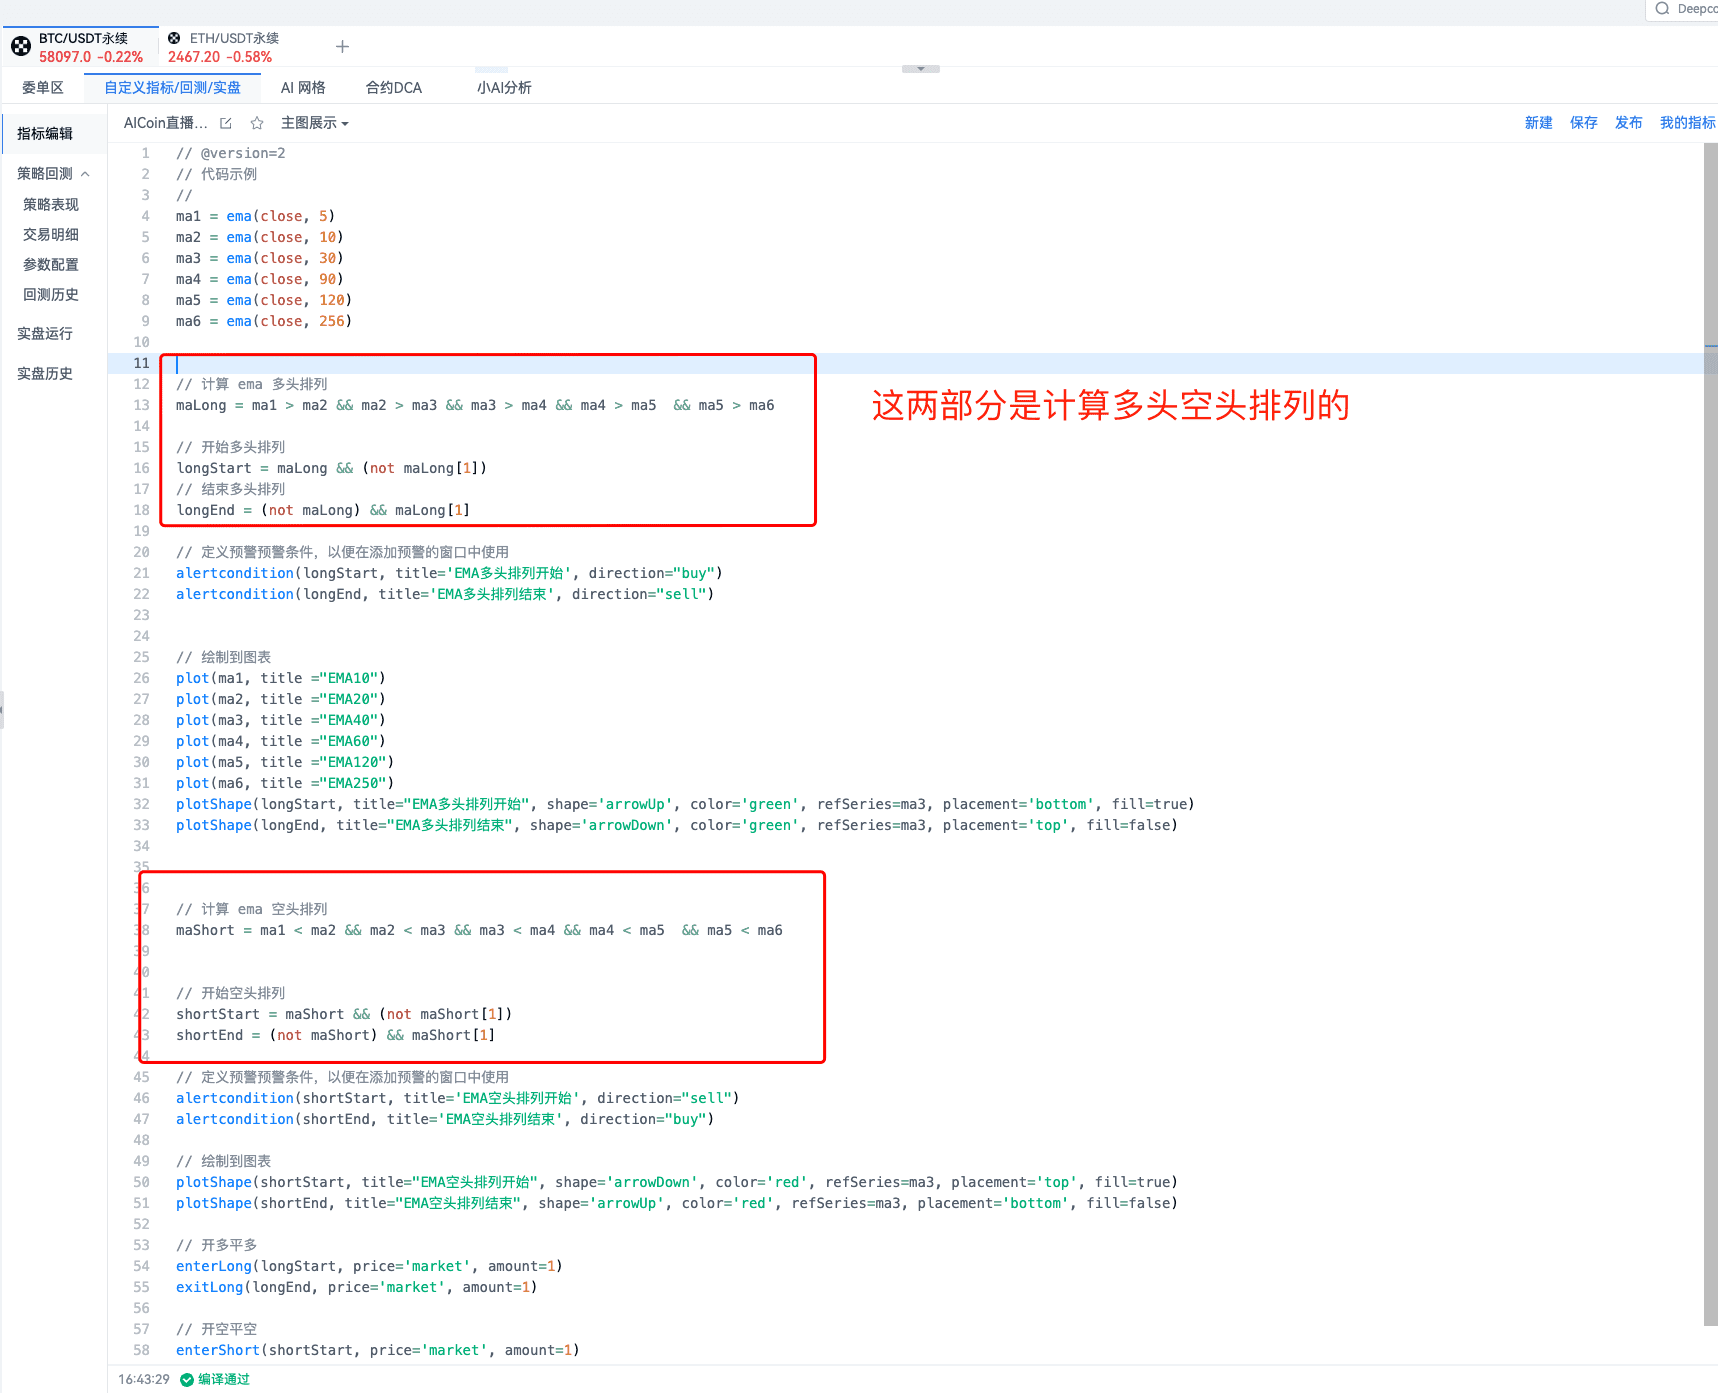Click the exitLong code line
The height and width of the screenshot is (1393, 1718).
point(357,1287)
